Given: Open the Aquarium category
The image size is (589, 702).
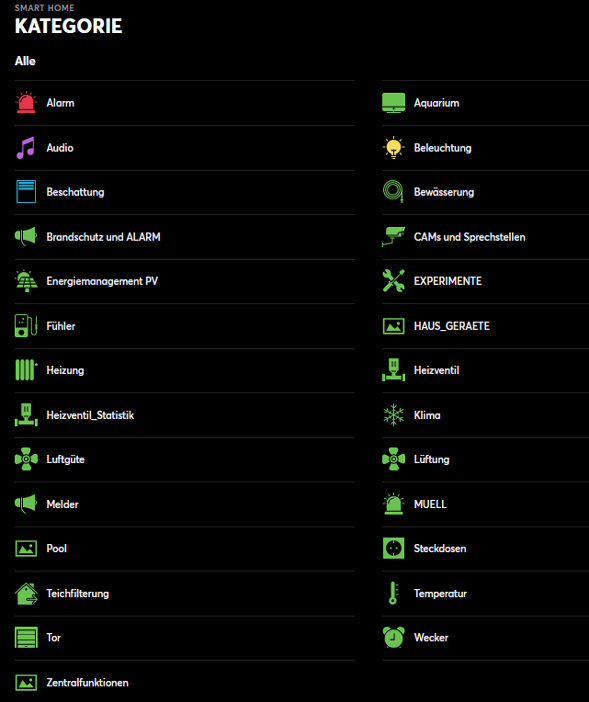Looking at the screenshot, I should click(485, 103).
